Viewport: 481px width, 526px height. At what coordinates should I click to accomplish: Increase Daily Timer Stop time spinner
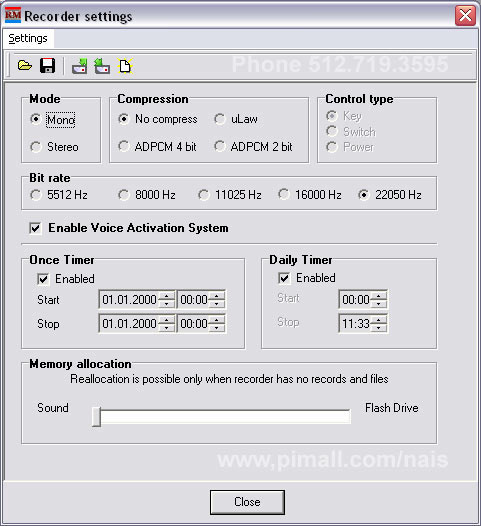378,320
